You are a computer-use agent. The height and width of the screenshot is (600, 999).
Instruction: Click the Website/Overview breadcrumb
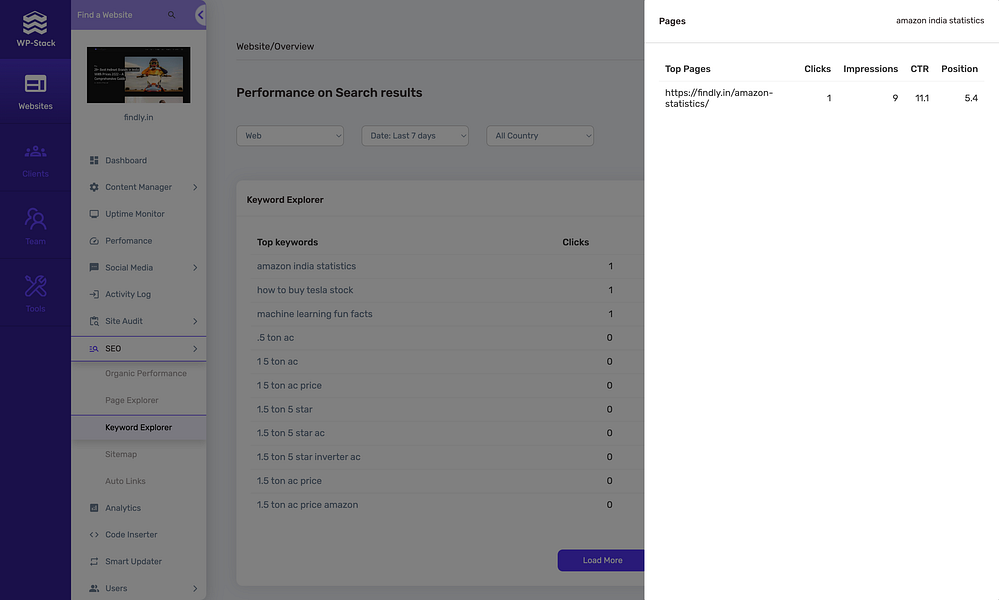(x=275, y=46)
